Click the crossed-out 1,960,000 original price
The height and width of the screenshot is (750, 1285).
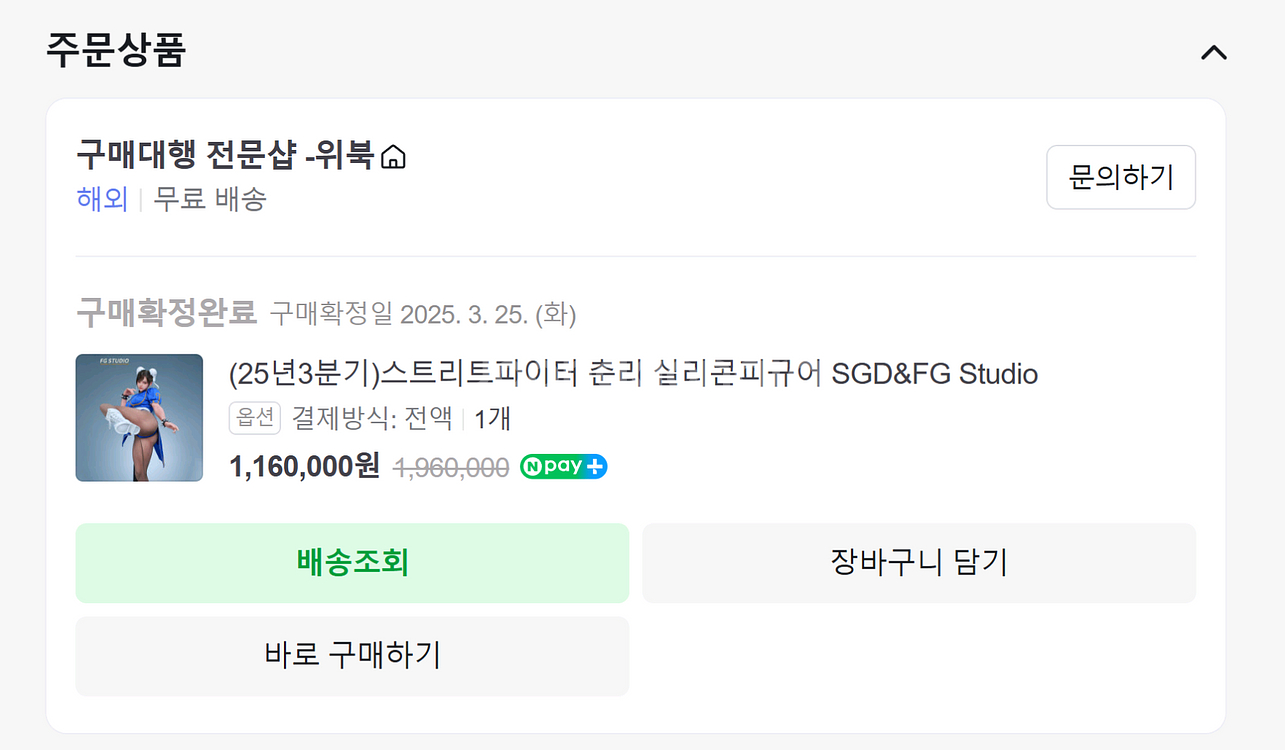click(452, 467)
